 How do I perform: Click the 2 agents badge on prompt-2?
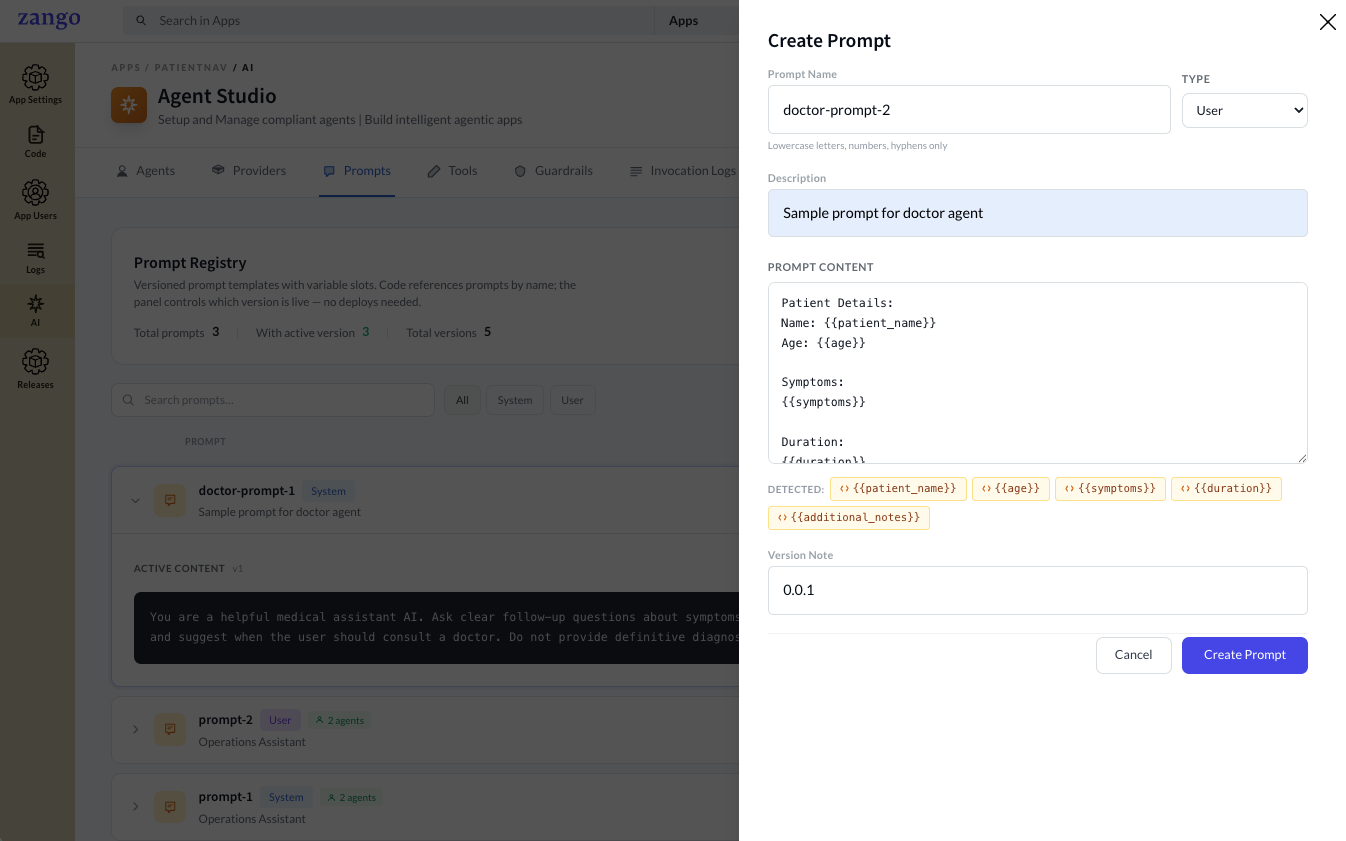click(340, 720)
